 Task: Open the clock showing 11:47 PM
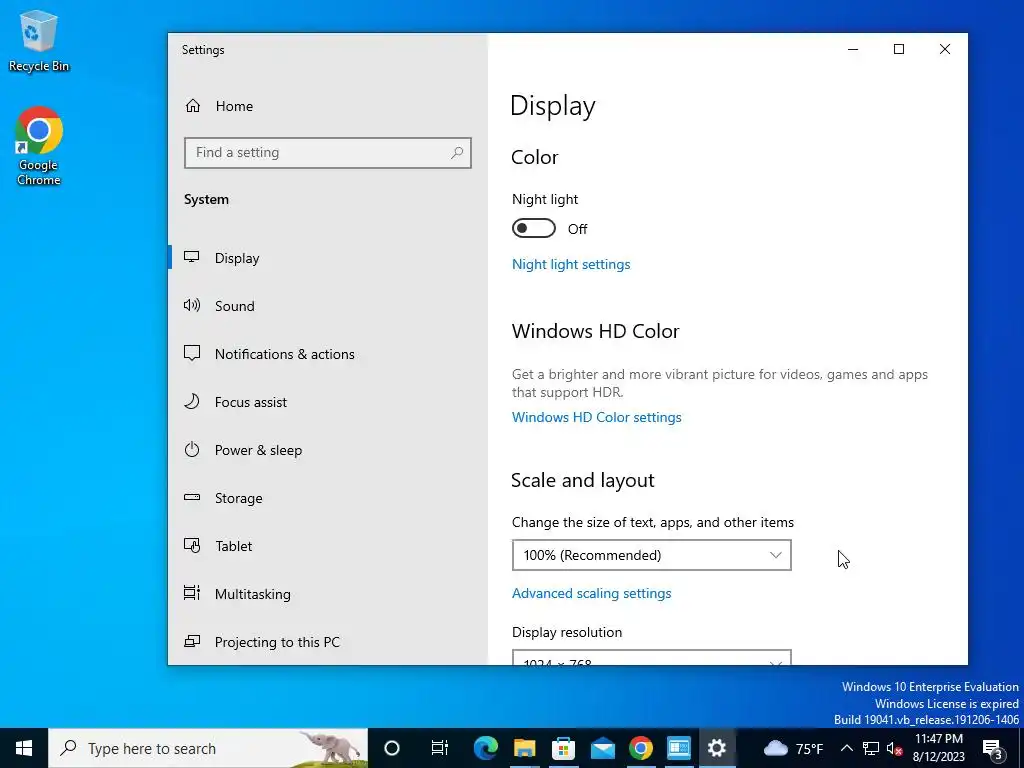tap(939, 748)
